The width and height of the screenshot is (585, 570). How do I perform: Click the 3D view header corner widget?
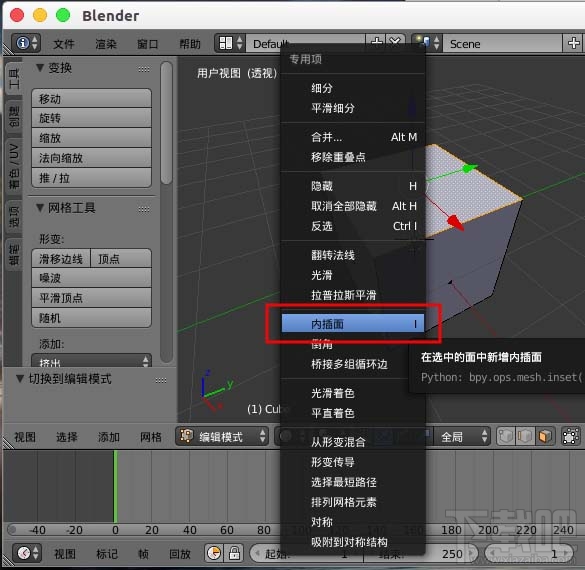click(7, 443)
